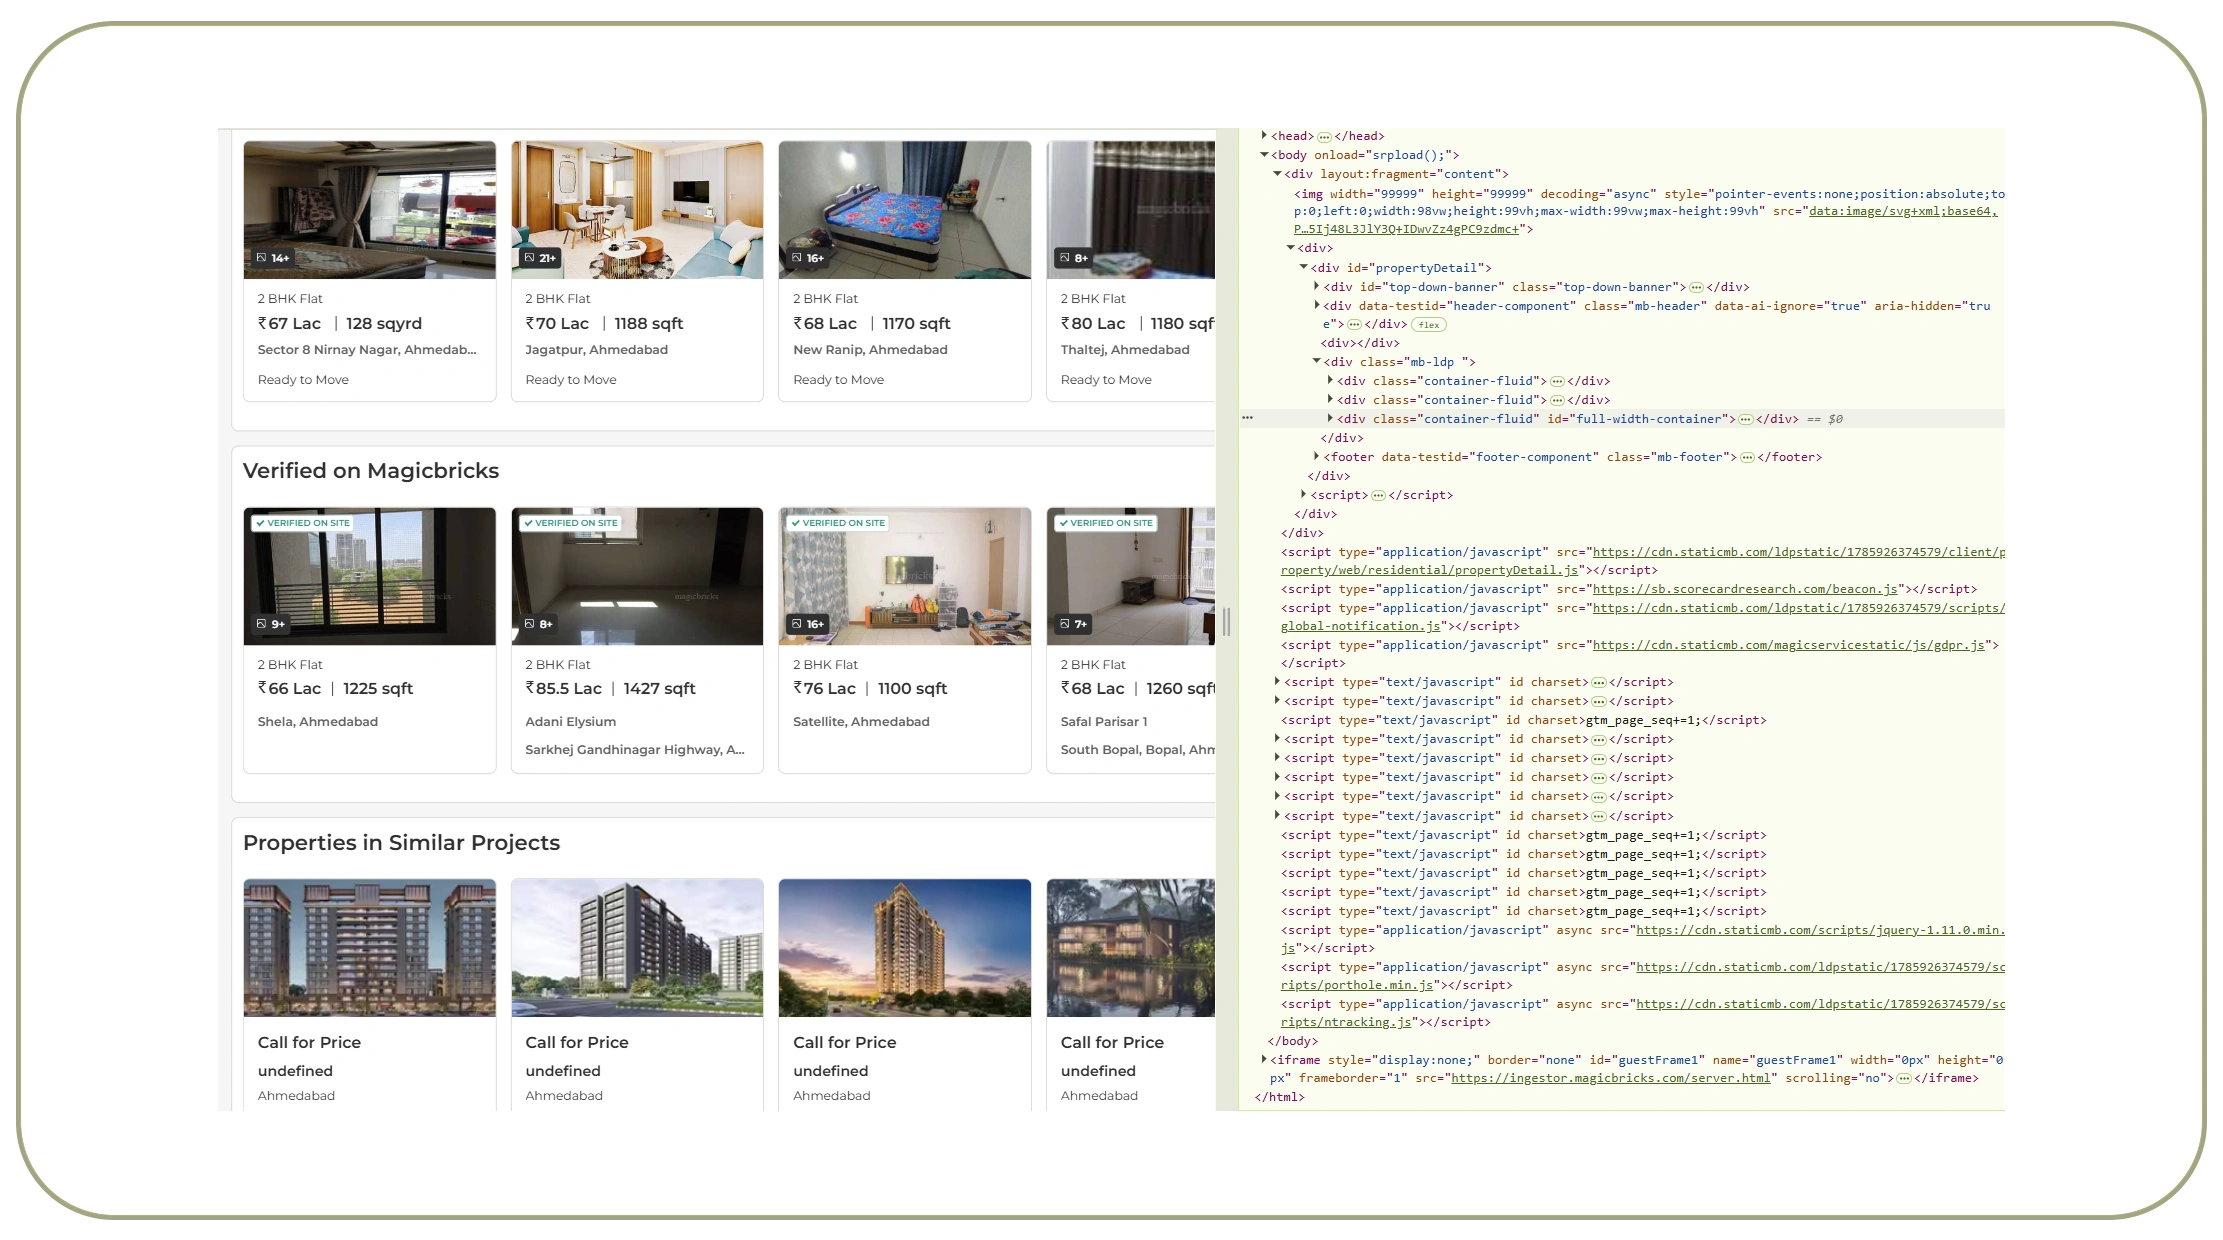The width and height of the screenshot is (2223, 1240).
Task: Open scorecardresearch beacon.js link
Action: pyautogui.click(x=1745, y=590)
